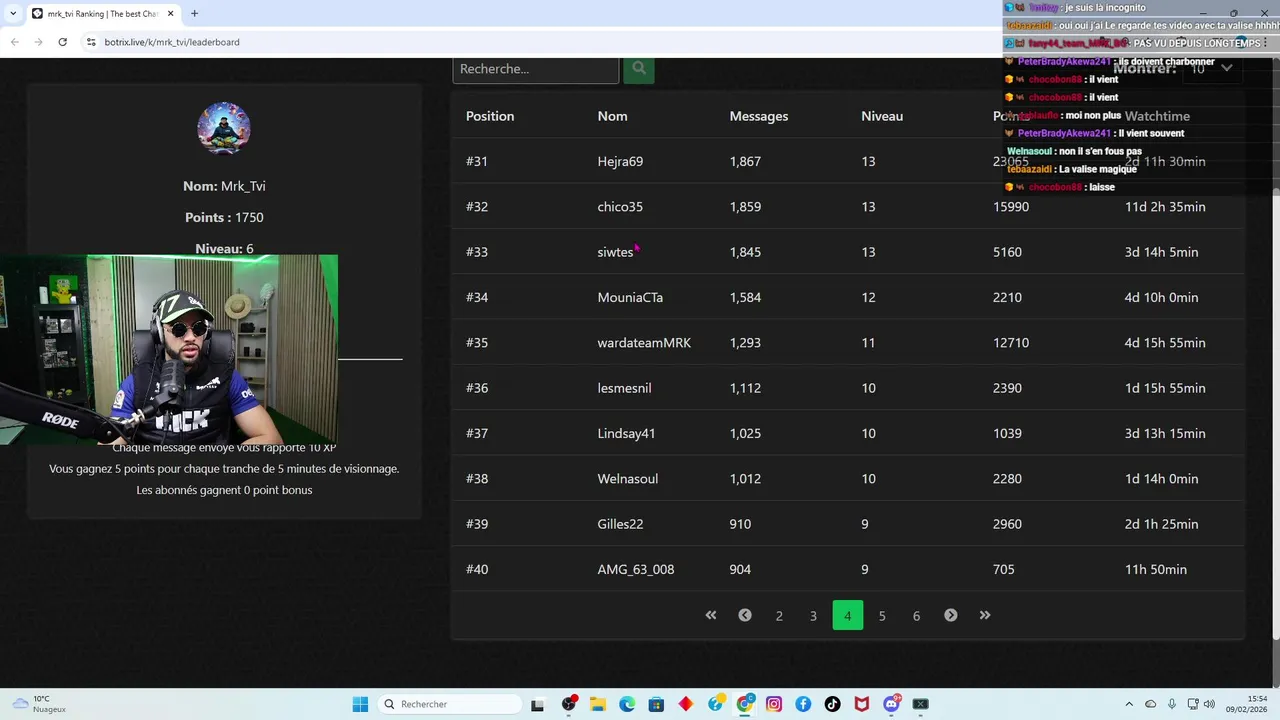Reload the page with browser refresh icon
This screenshot has width=1280, height=720.
point(62,42)
